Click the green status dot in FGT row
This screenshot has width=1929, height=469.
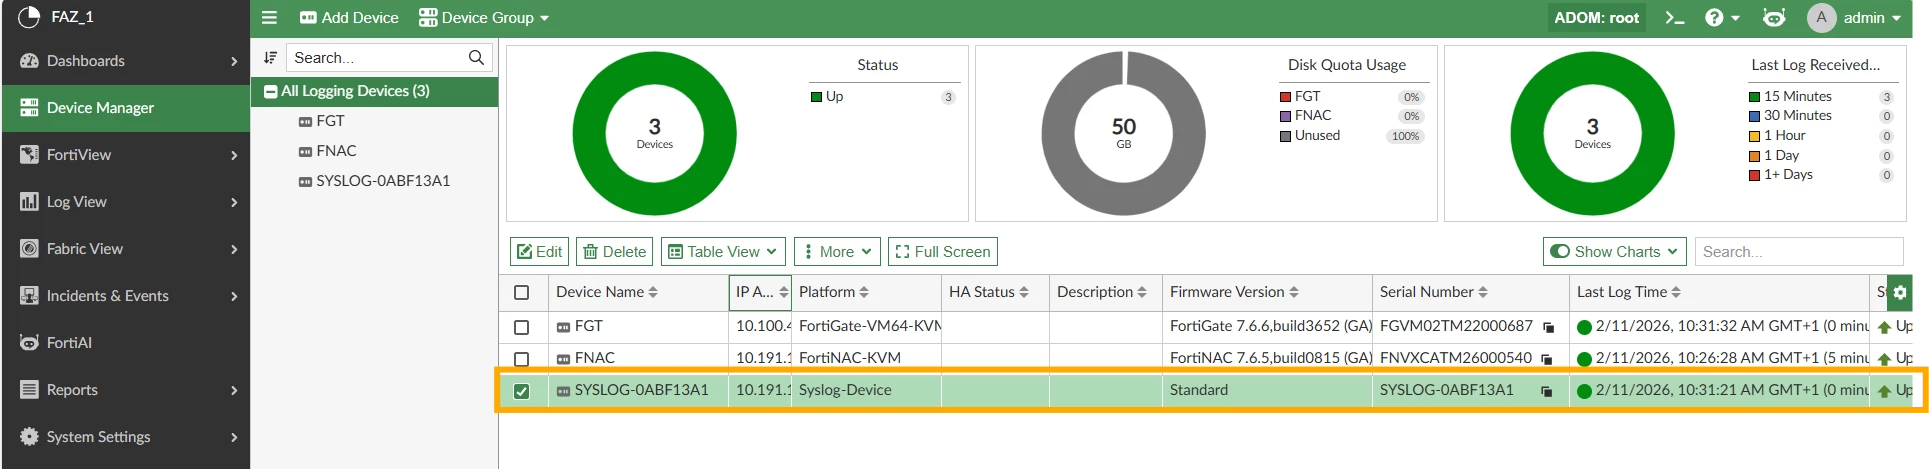click(1584, 327)
